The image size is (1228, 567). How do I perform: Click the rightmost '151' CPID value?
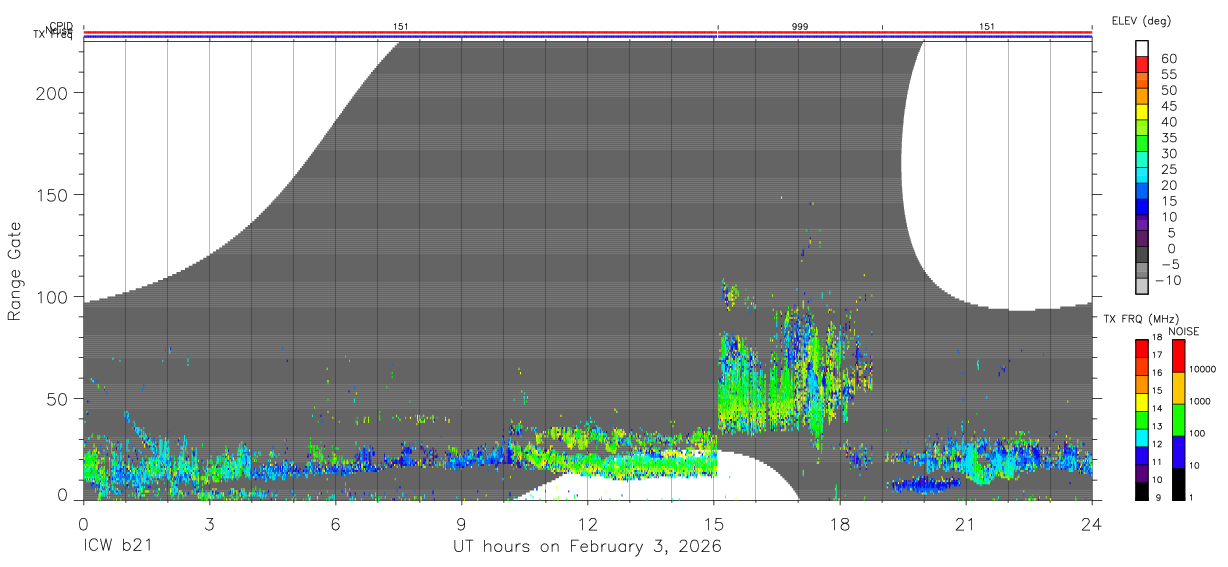987,26
